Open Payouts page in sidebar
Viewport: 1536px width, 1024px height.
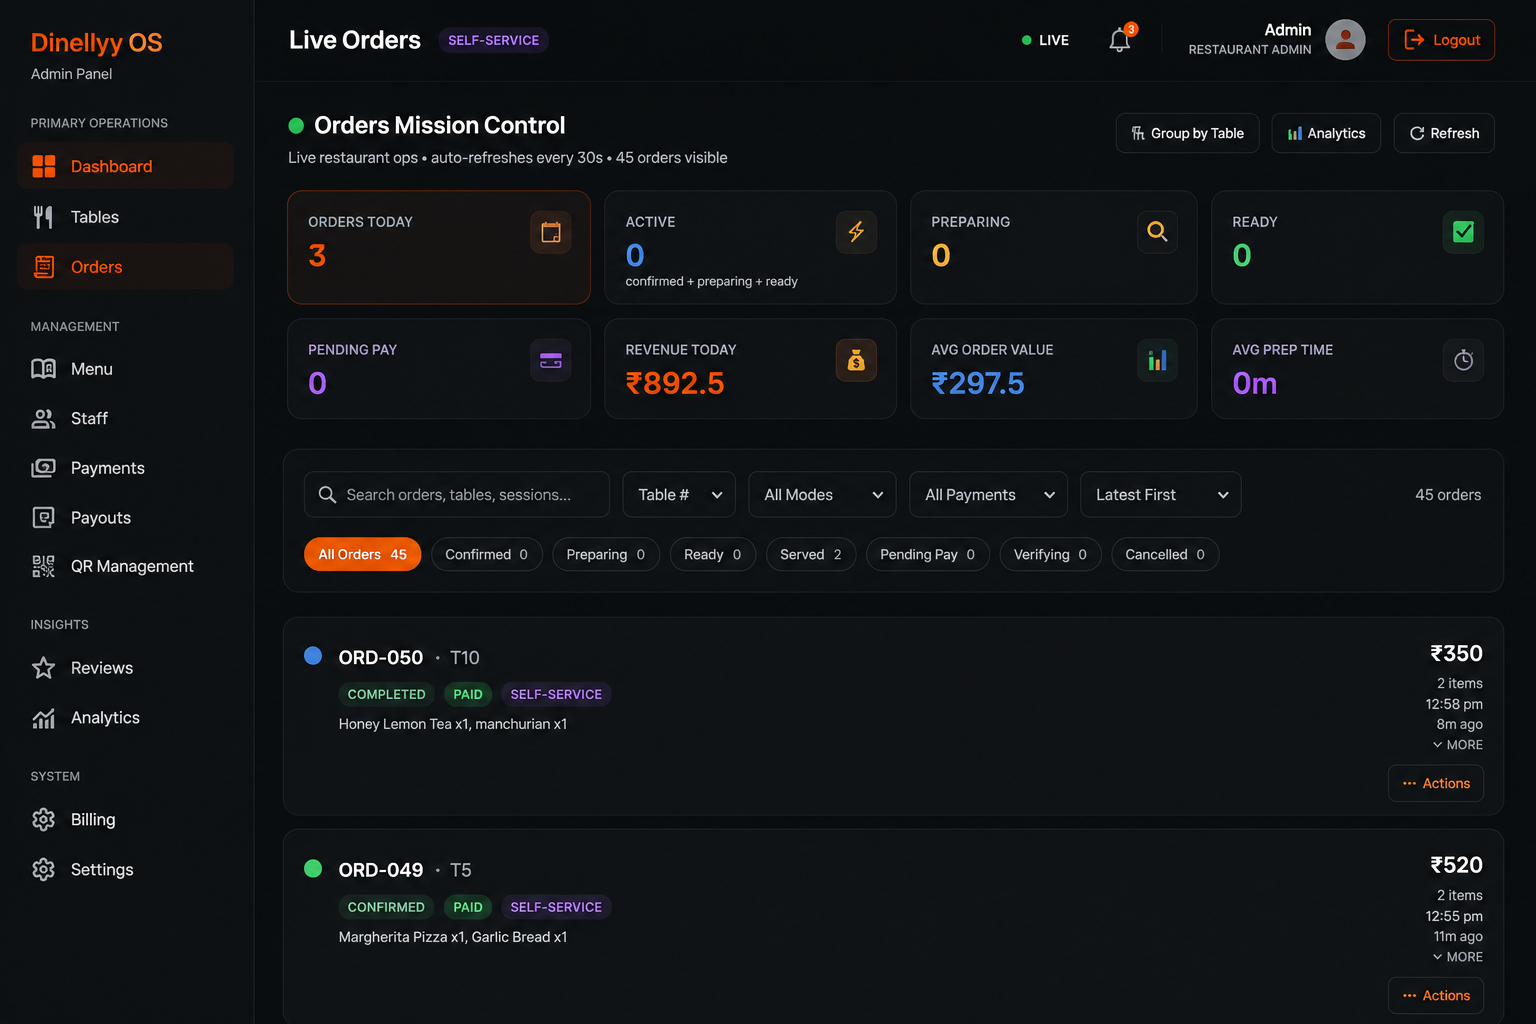point(125,517)
